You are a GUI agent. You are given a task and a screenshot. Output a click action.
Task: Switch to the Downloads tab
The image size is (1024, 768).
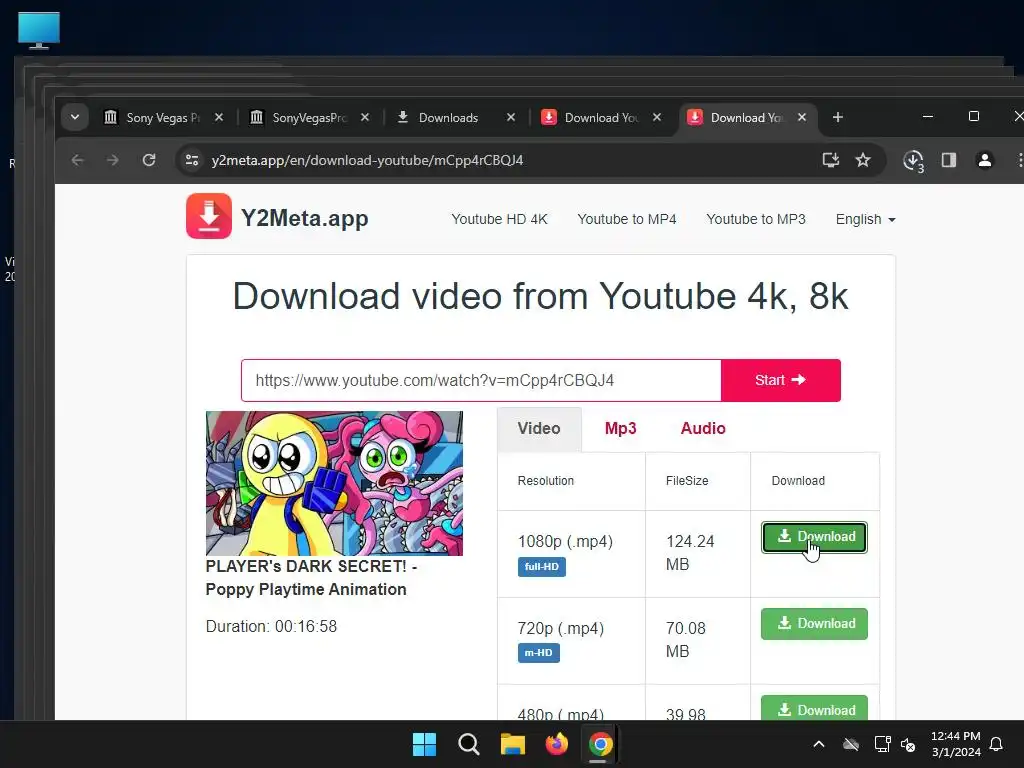[448, 118]
